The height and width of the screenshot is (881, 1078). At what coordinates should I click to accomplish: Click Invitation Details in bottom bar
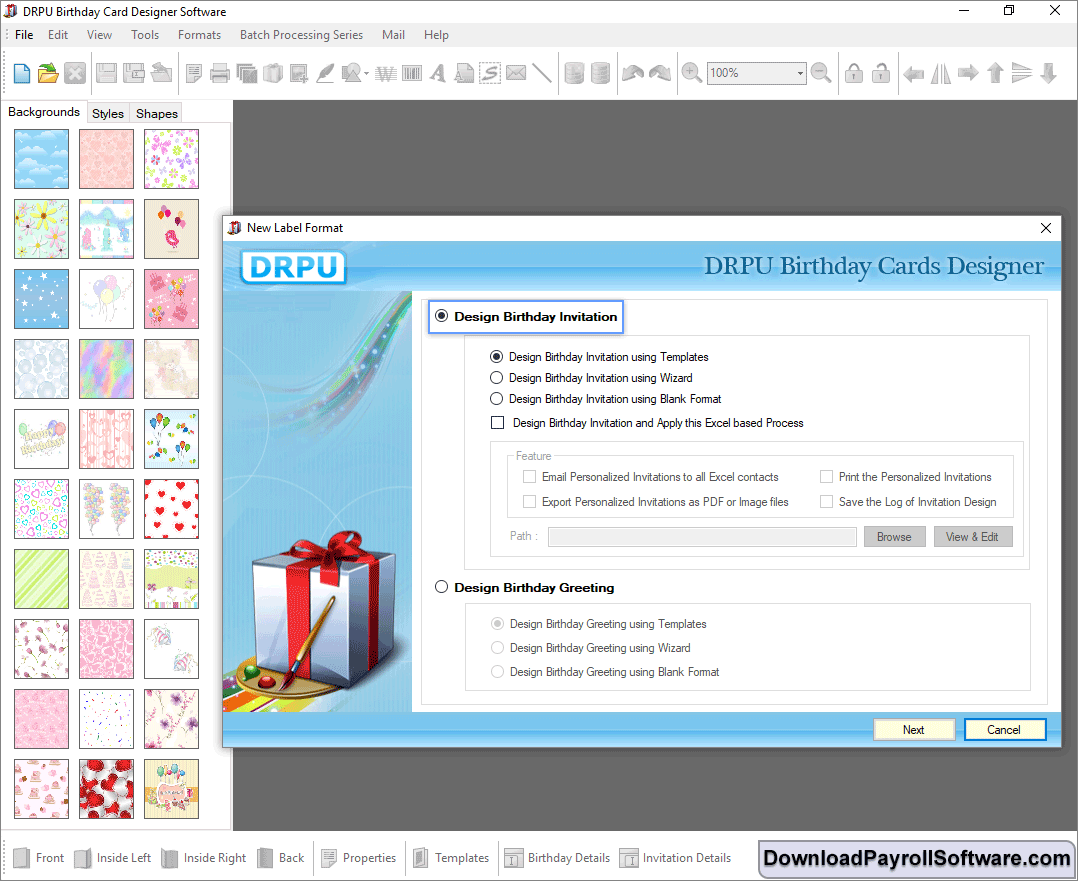676,858
